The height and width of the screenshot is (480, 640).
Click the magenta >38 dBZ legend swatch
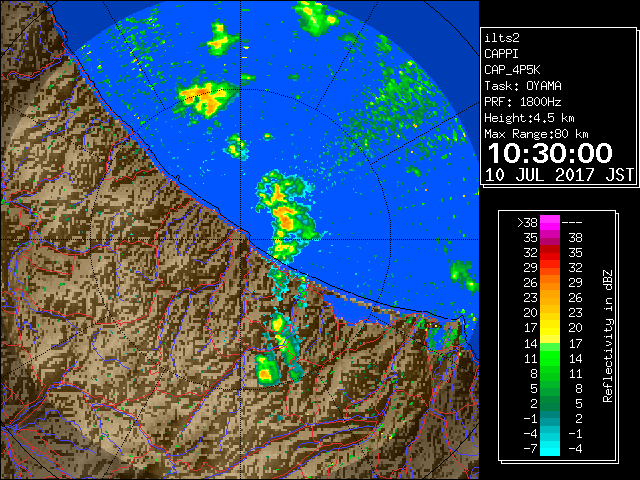(x=550, y=223)
